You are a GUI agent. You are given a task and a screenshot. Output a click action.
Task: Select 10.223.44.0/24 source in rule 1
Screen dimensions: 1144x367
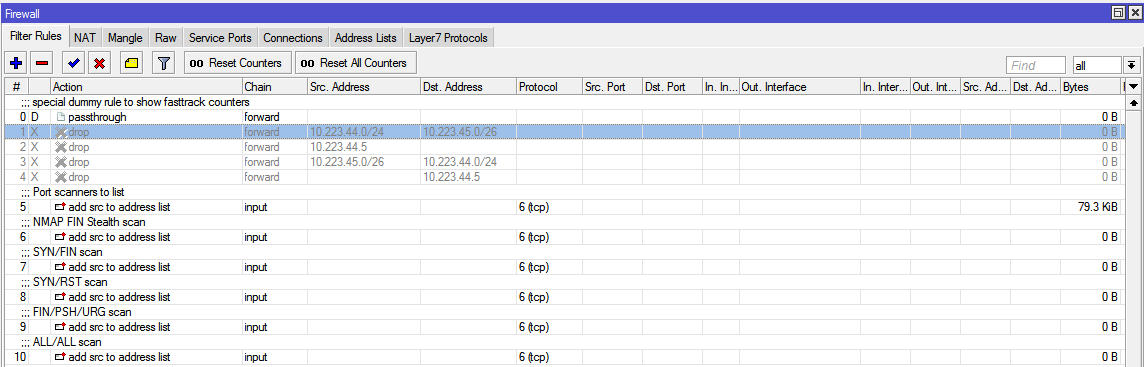click(x=347, y=132)
